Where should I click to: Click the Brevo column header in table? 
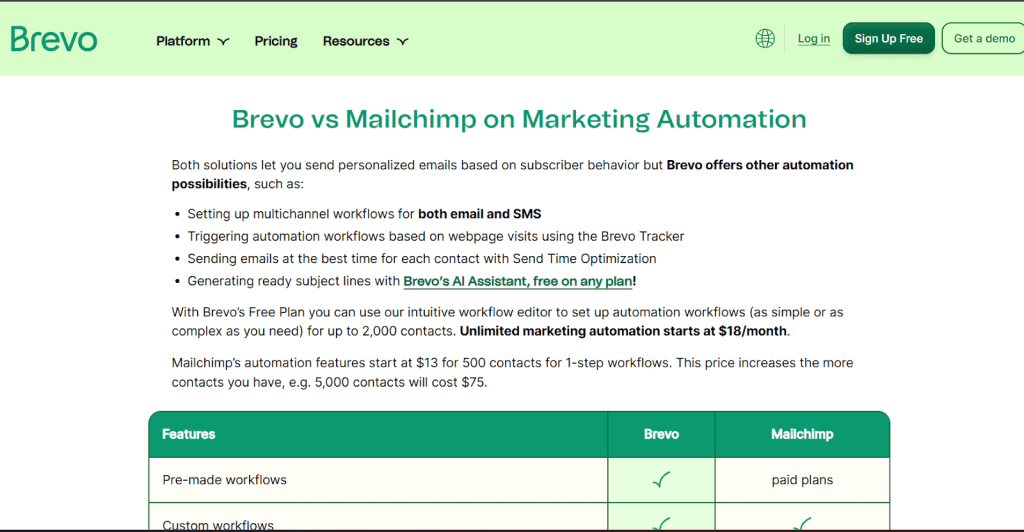pyautogui.click(x=661, y=434)
